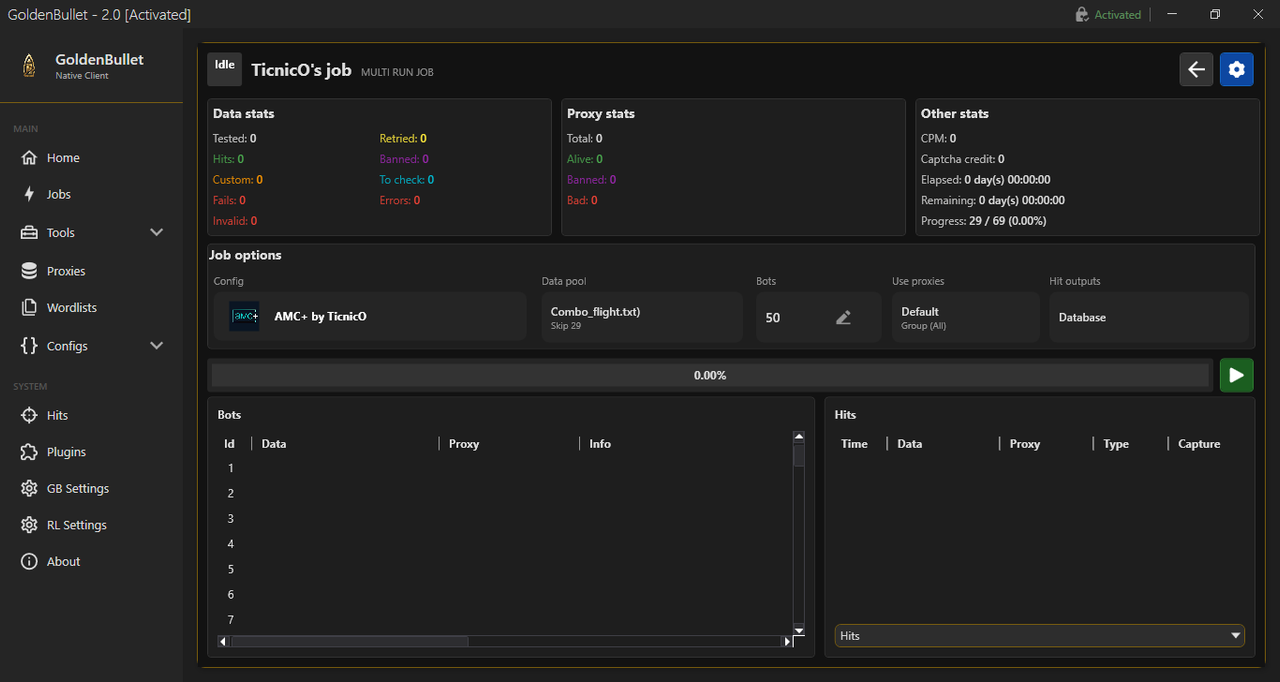Click the Wordlists documents icon
This screenshot has width=1280, height=682.
[29, 308]
